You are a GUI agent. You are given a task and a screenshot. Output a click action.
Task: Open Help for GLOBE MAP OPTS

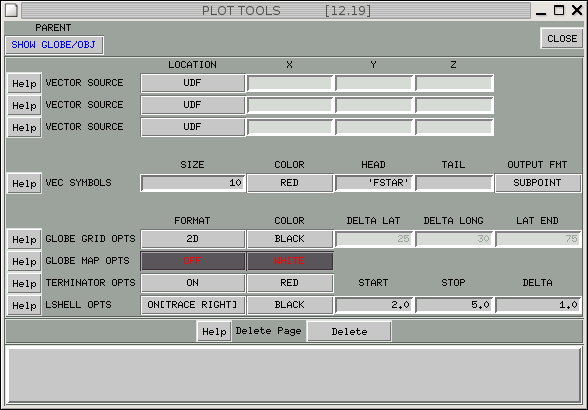coord(24,261)
